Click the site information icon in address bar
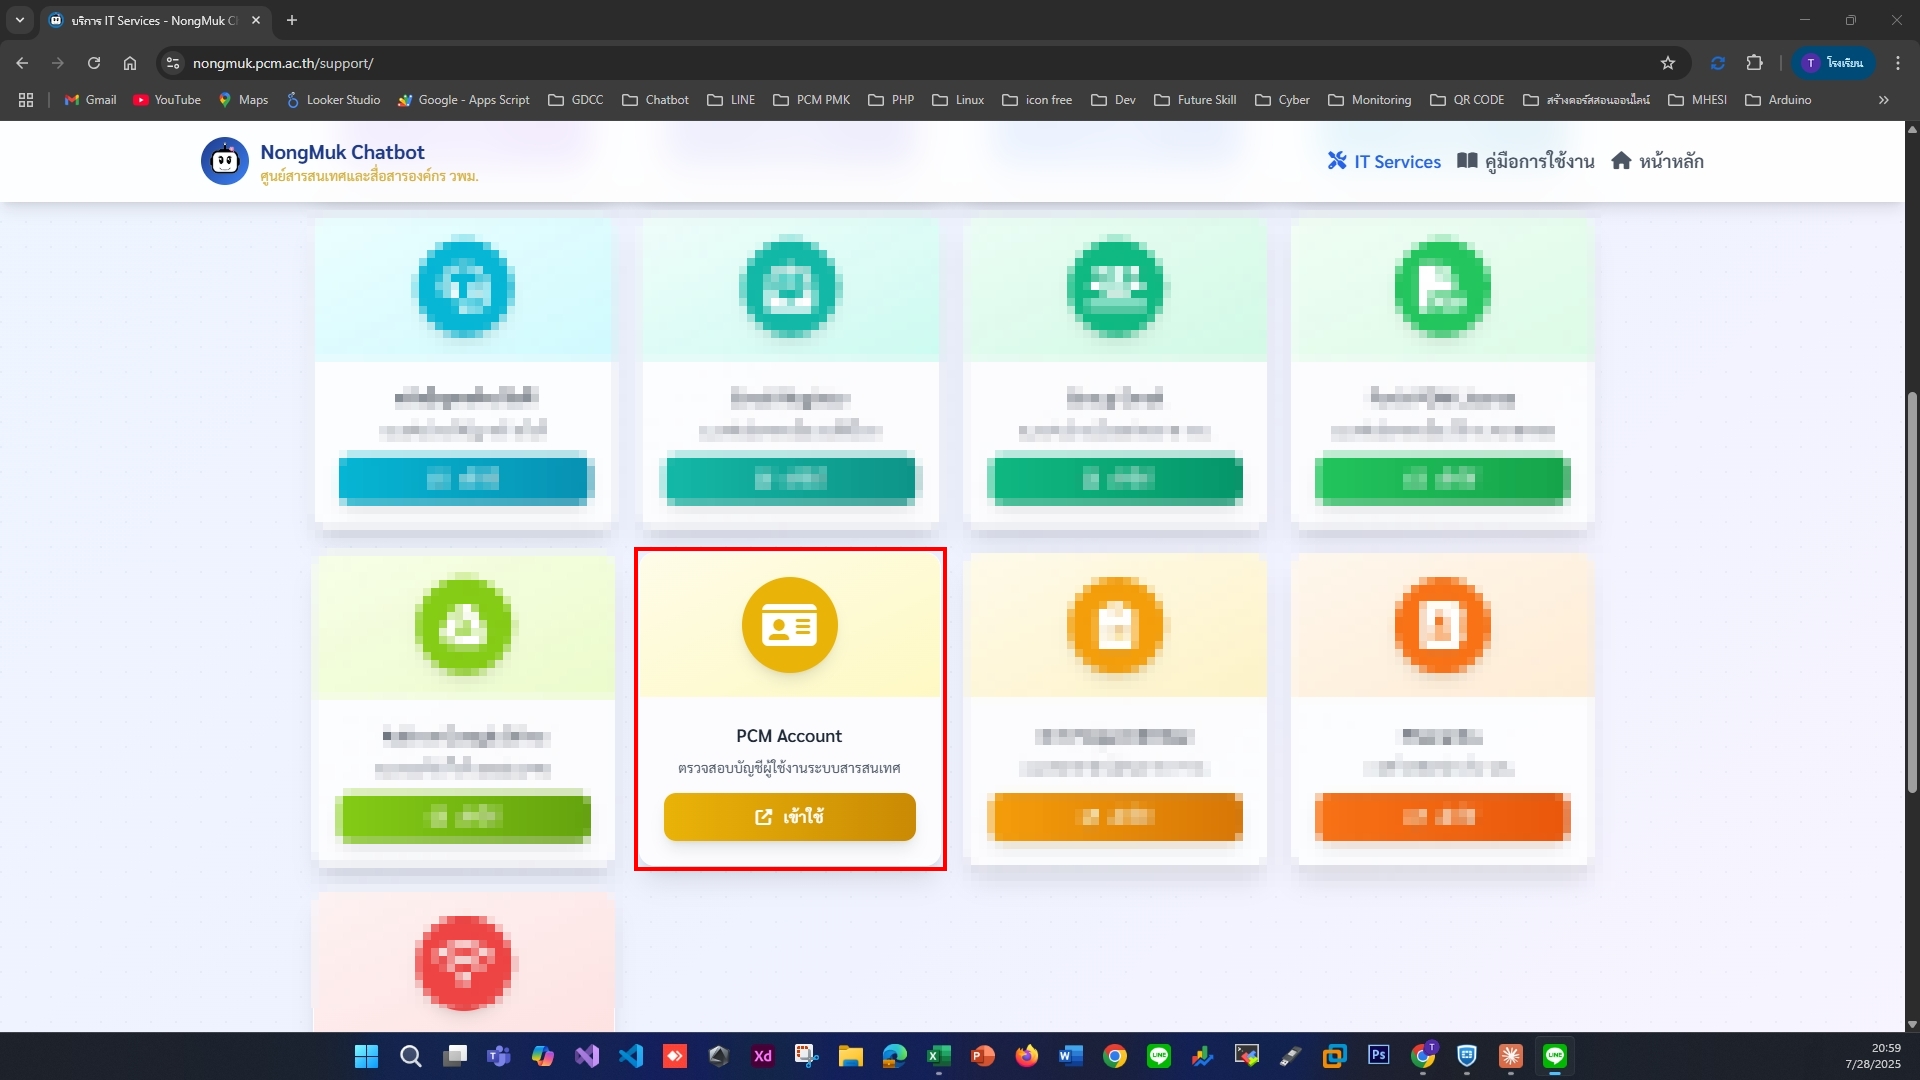 point(173,63)
